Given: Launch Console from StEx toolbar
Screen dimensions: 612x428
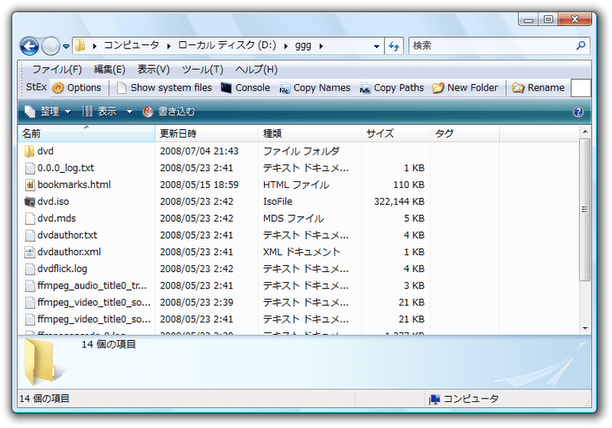Looking at the screenshot, I should point(245,88).
